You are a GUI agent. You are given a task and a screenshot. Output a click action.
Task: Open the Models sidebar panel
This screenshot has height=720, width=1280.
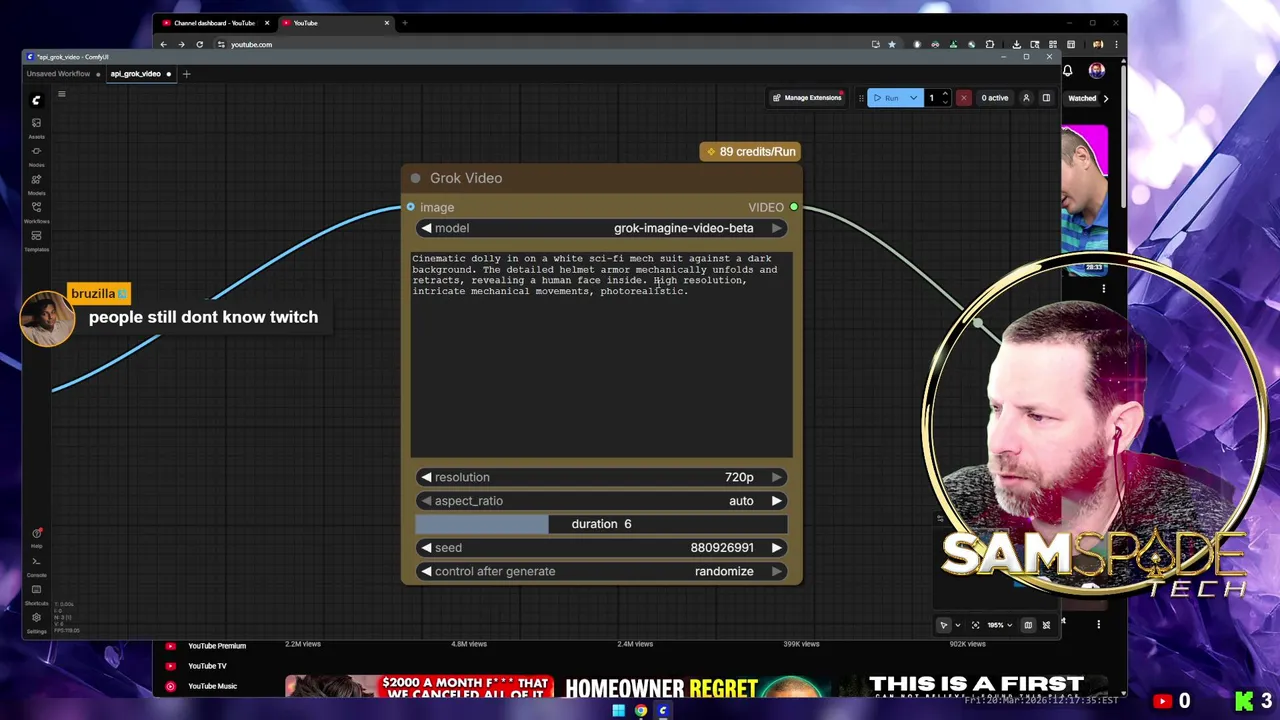(36, 183)
